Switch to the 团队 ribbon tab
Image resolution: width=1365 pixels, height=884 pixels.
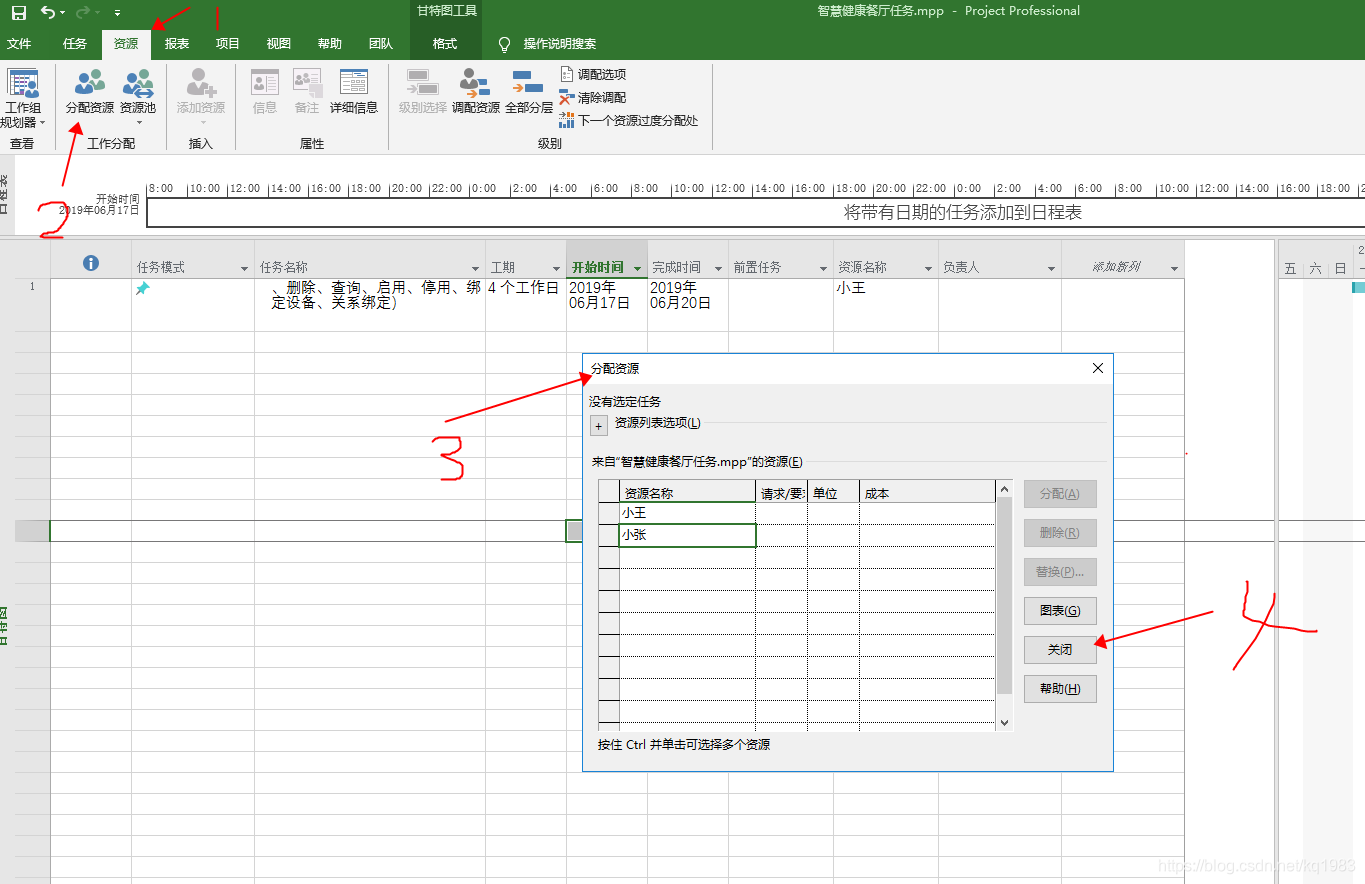[380, 44]
